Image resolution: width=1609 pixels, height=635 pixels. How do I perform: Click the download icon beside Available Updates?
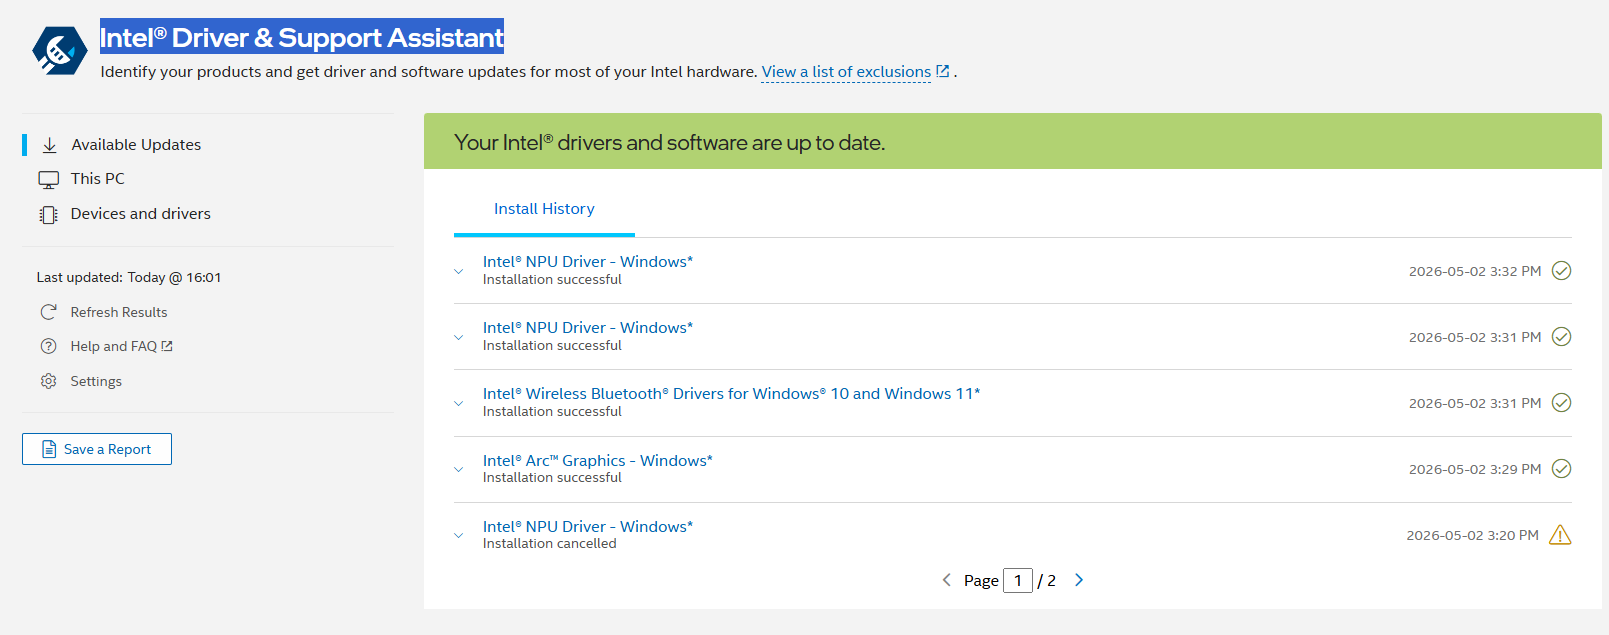click(x=49, y=145)
